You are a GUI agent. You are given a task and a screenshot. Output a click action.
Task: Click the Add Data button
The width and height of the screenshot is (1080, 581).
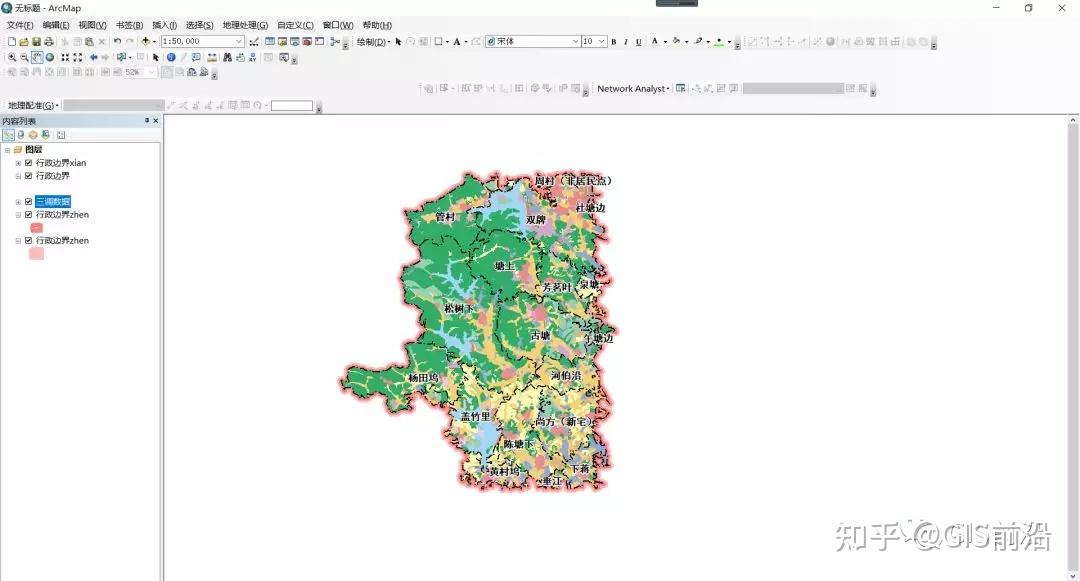click(x=145, y=41)
